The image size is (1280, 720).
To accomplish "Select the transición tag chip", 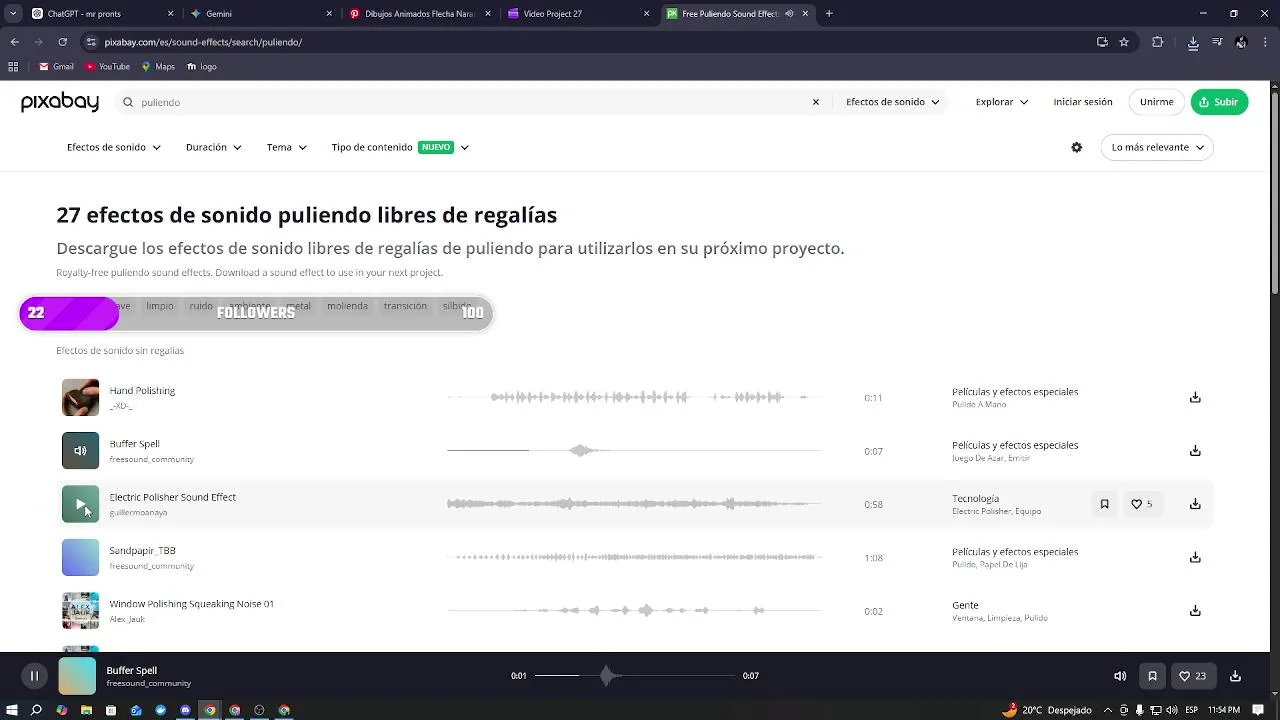I will click(x=405, y=306).
